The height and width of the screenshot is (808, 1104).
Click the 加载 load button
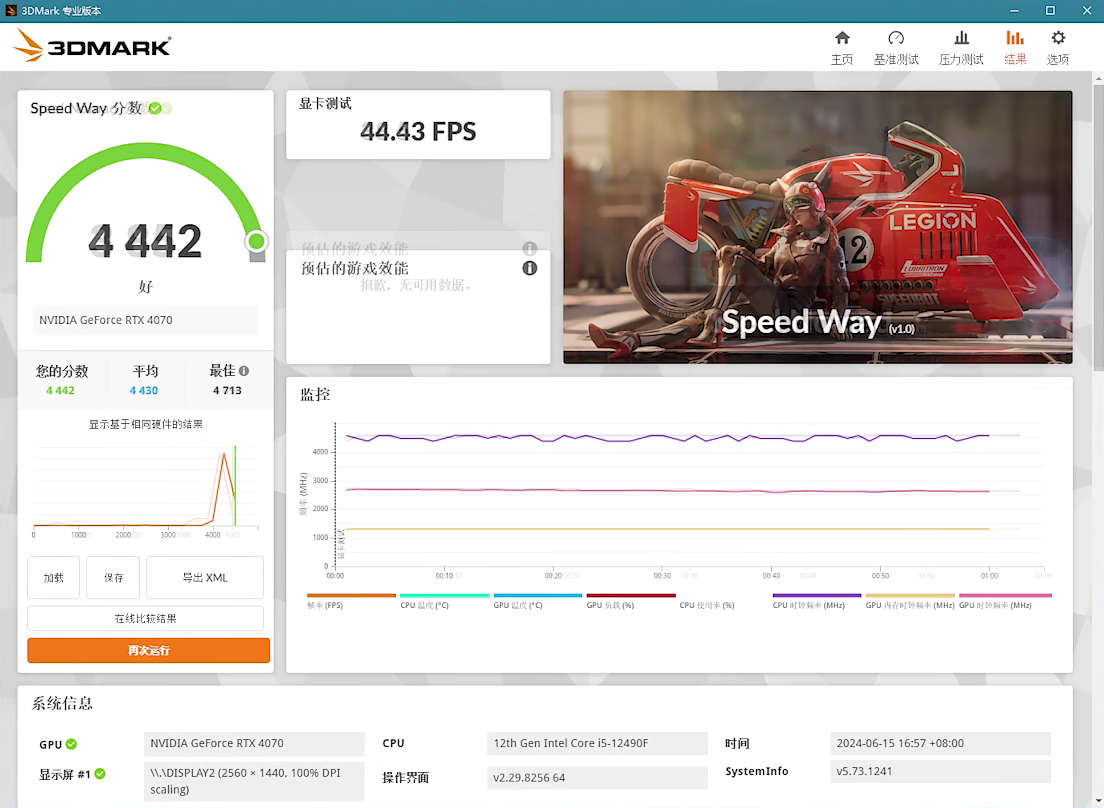pyautogui.click(x=53, y=578)
